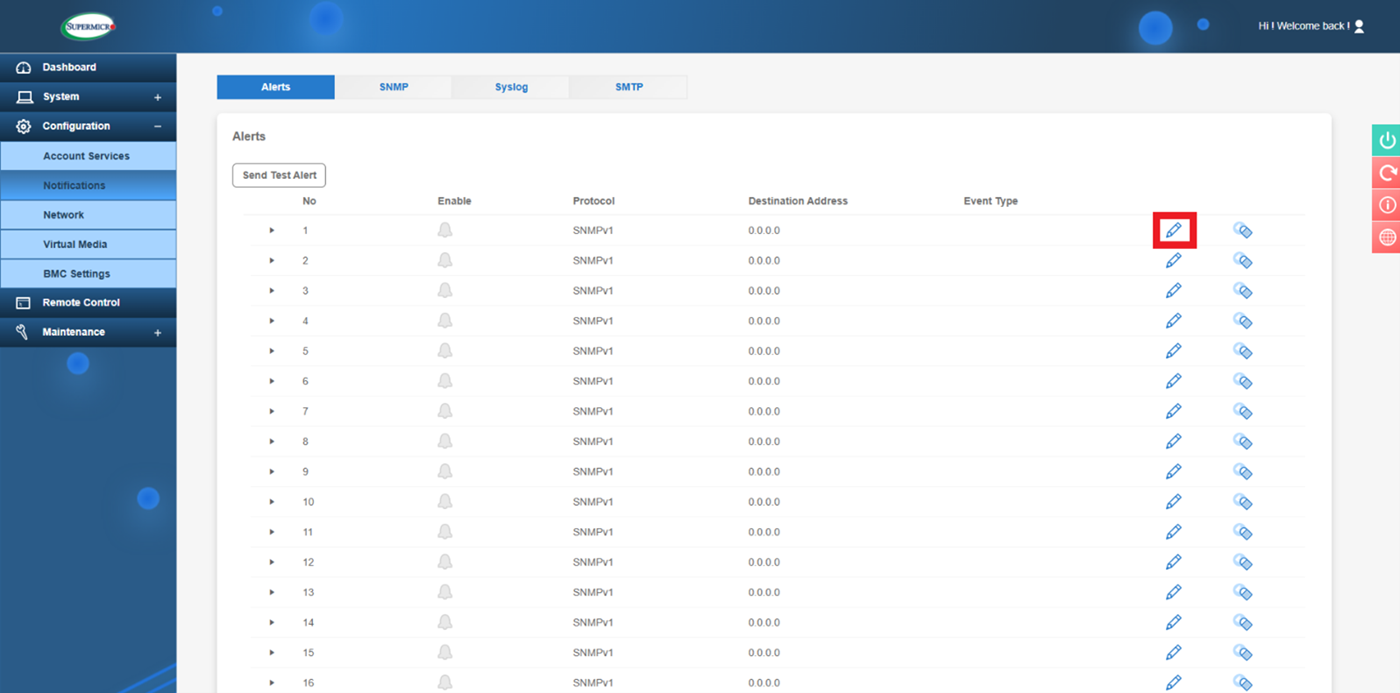
Task: Edit alert number 1 with the pencil icon
Action: point(1174,231)
